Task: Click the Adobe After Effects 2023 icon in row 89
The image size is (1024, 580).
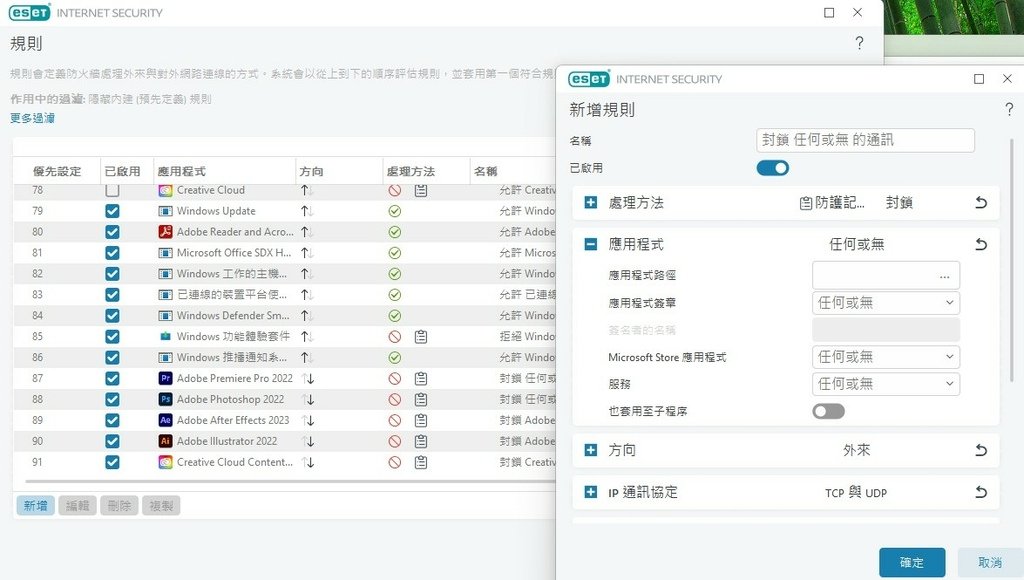Action: [165, 420]
